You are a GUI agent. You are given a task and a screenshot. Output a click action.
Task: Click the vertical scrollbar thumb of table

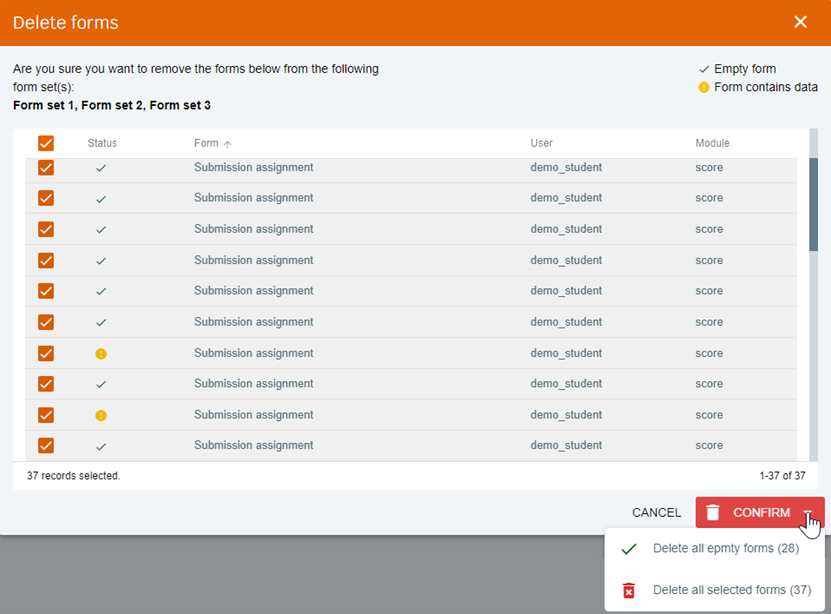tap(814, 204)
